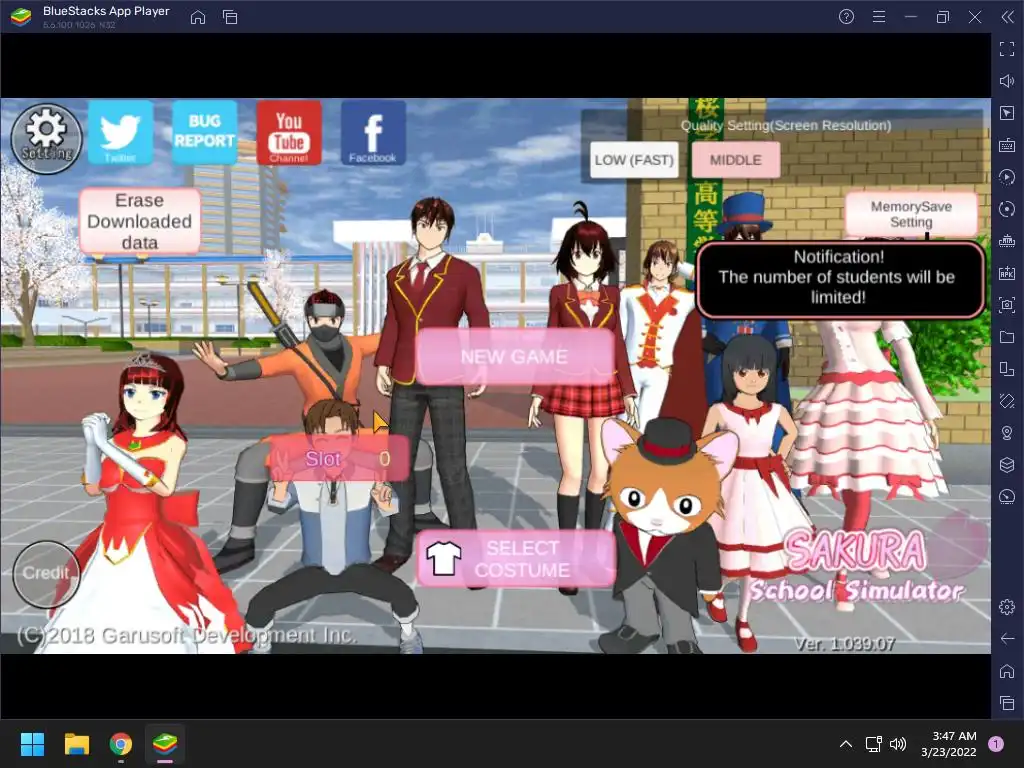Open the multi-instance manager layers icon
The width and height of the screenshot is (1024, 768).
(1007, 465)
